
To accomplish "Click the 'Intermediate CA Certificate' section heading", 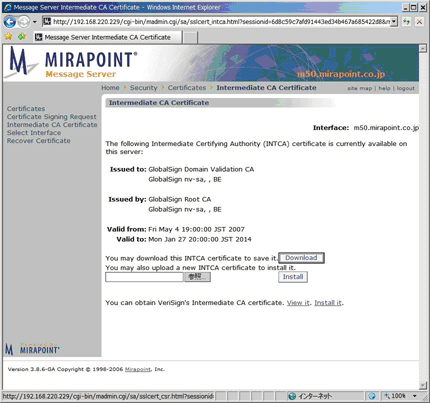I will [x=159, y=103].
